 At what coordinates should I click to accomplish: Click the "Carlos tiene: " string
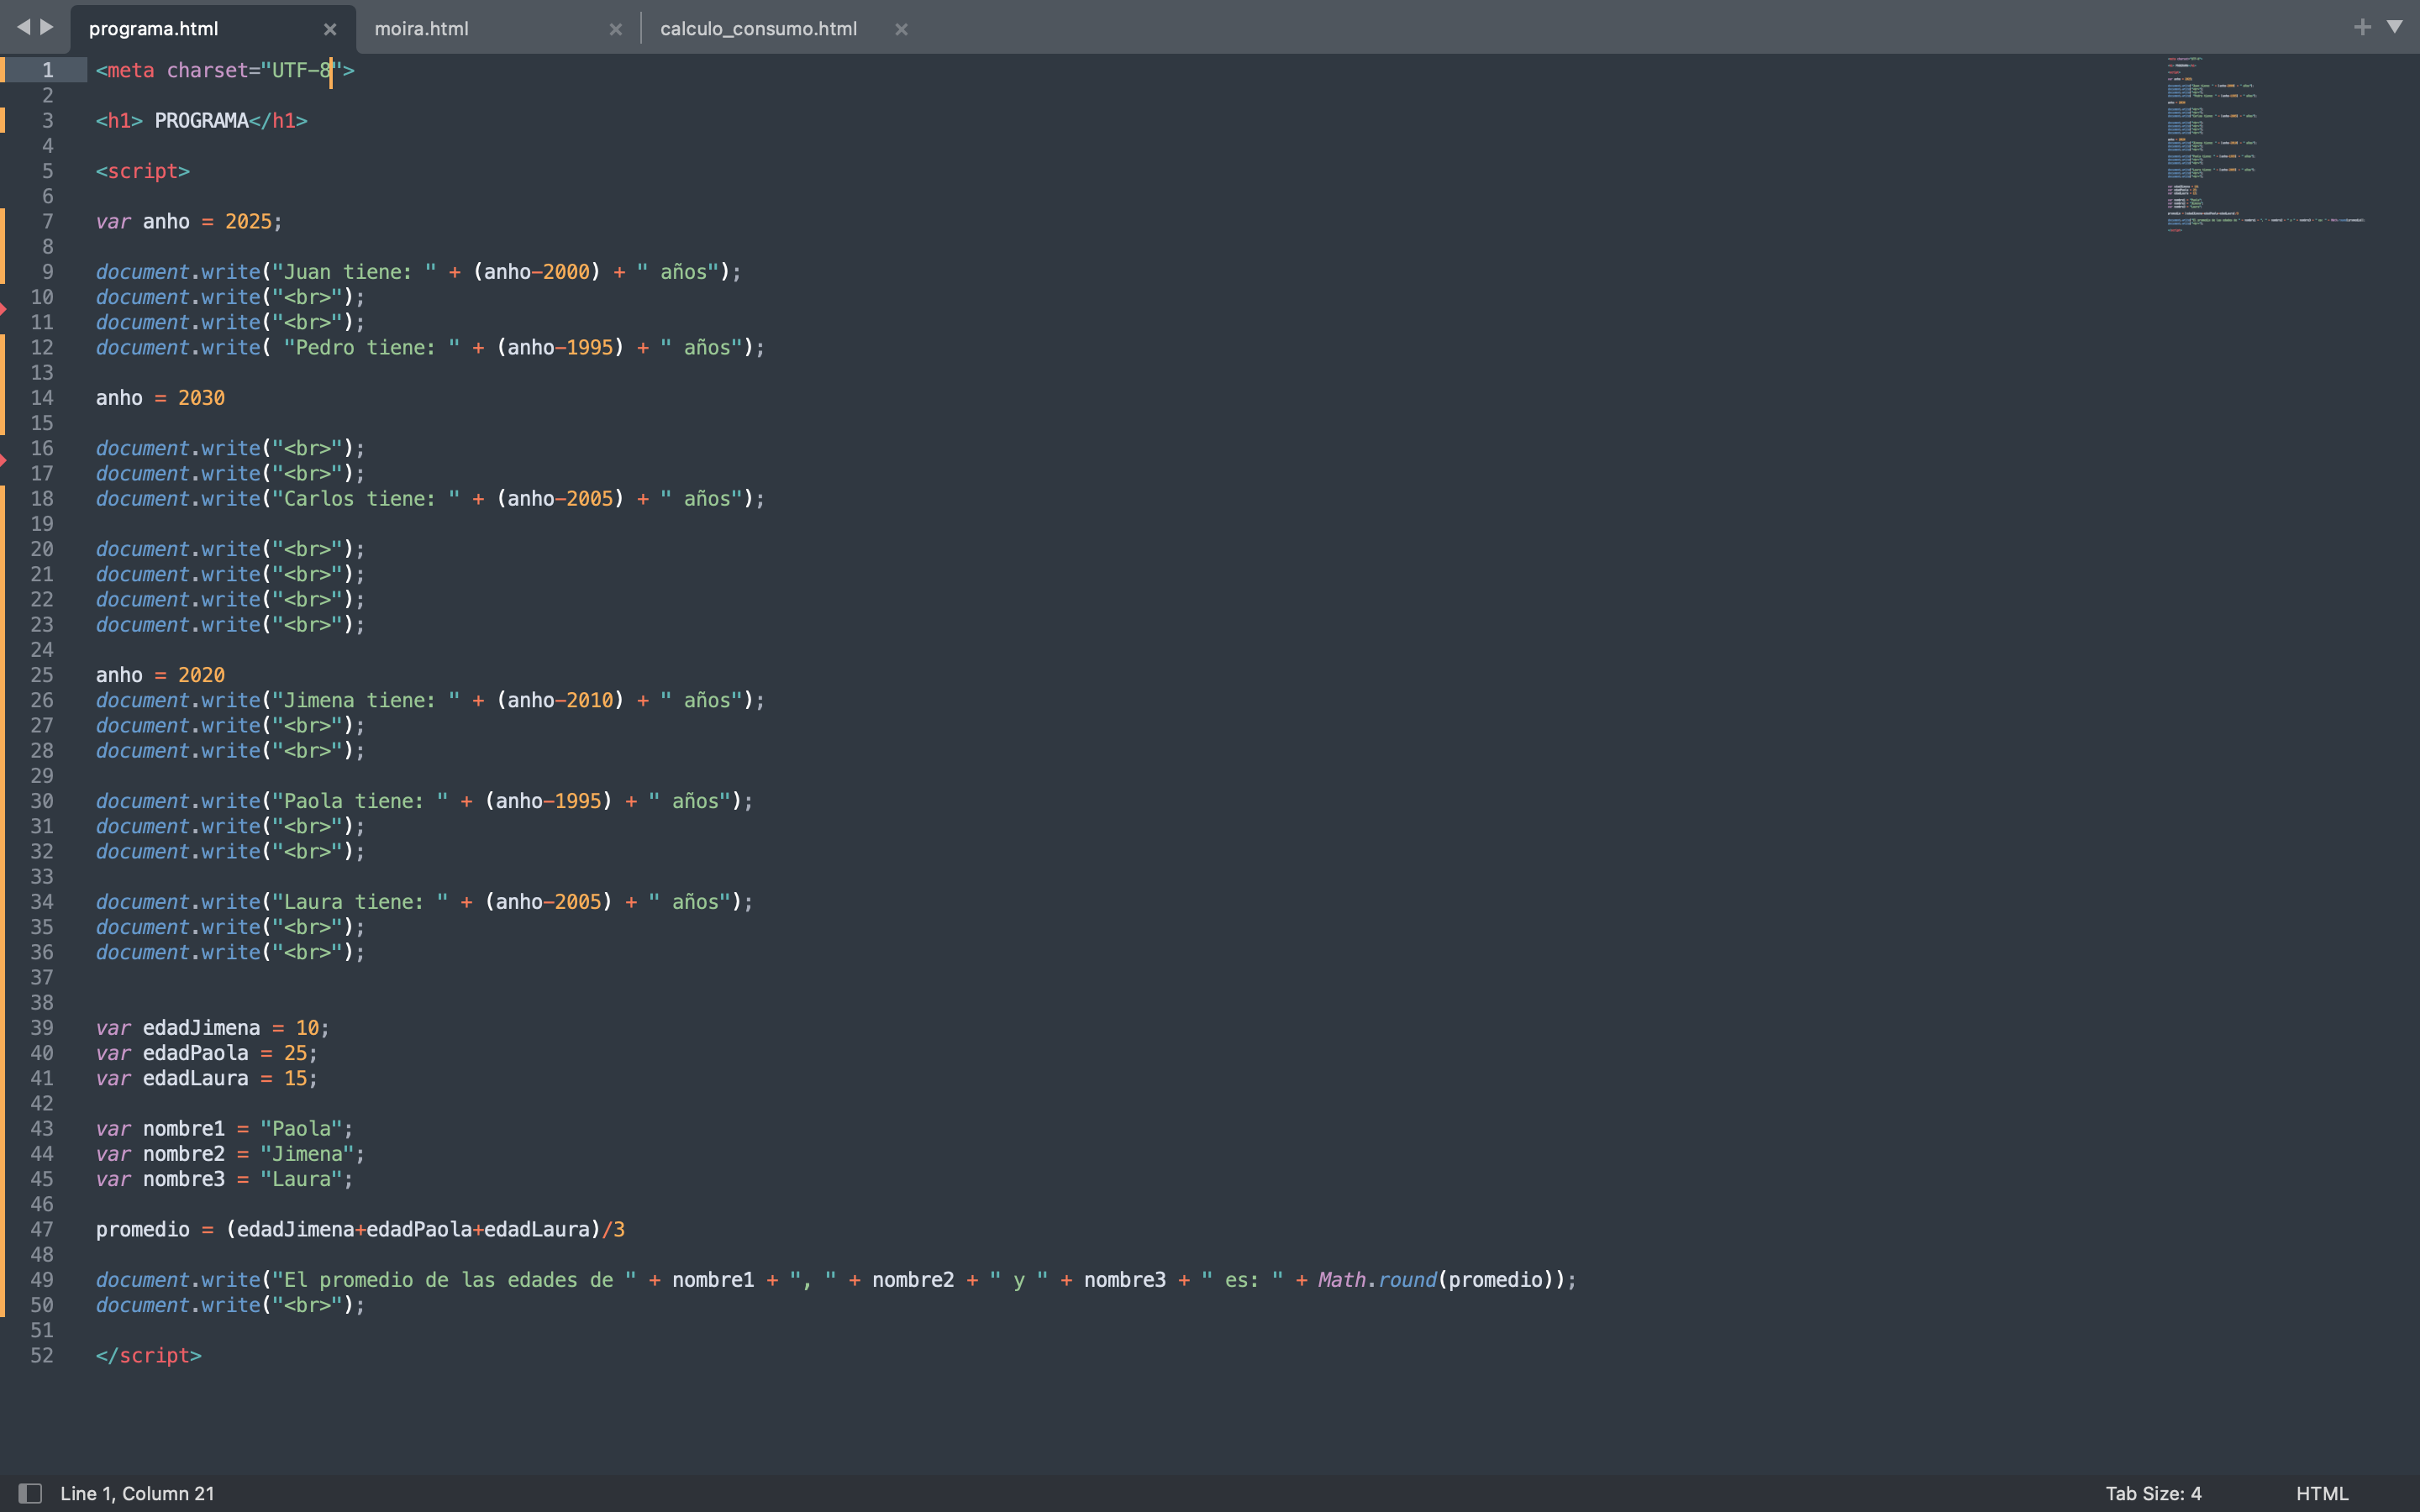pos(366,499)
